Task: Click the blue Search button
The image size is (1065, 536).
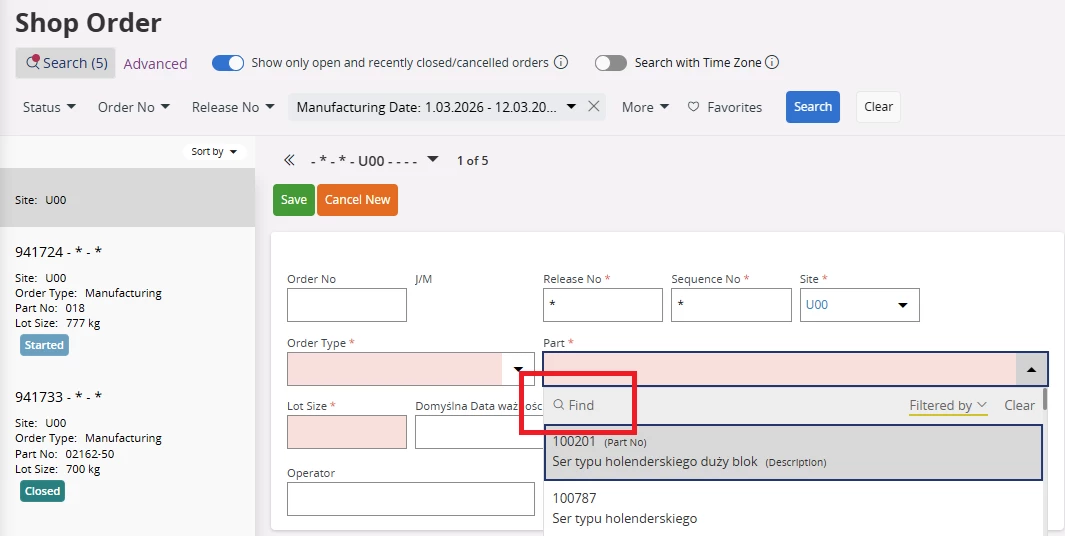Action: [813, 107]
